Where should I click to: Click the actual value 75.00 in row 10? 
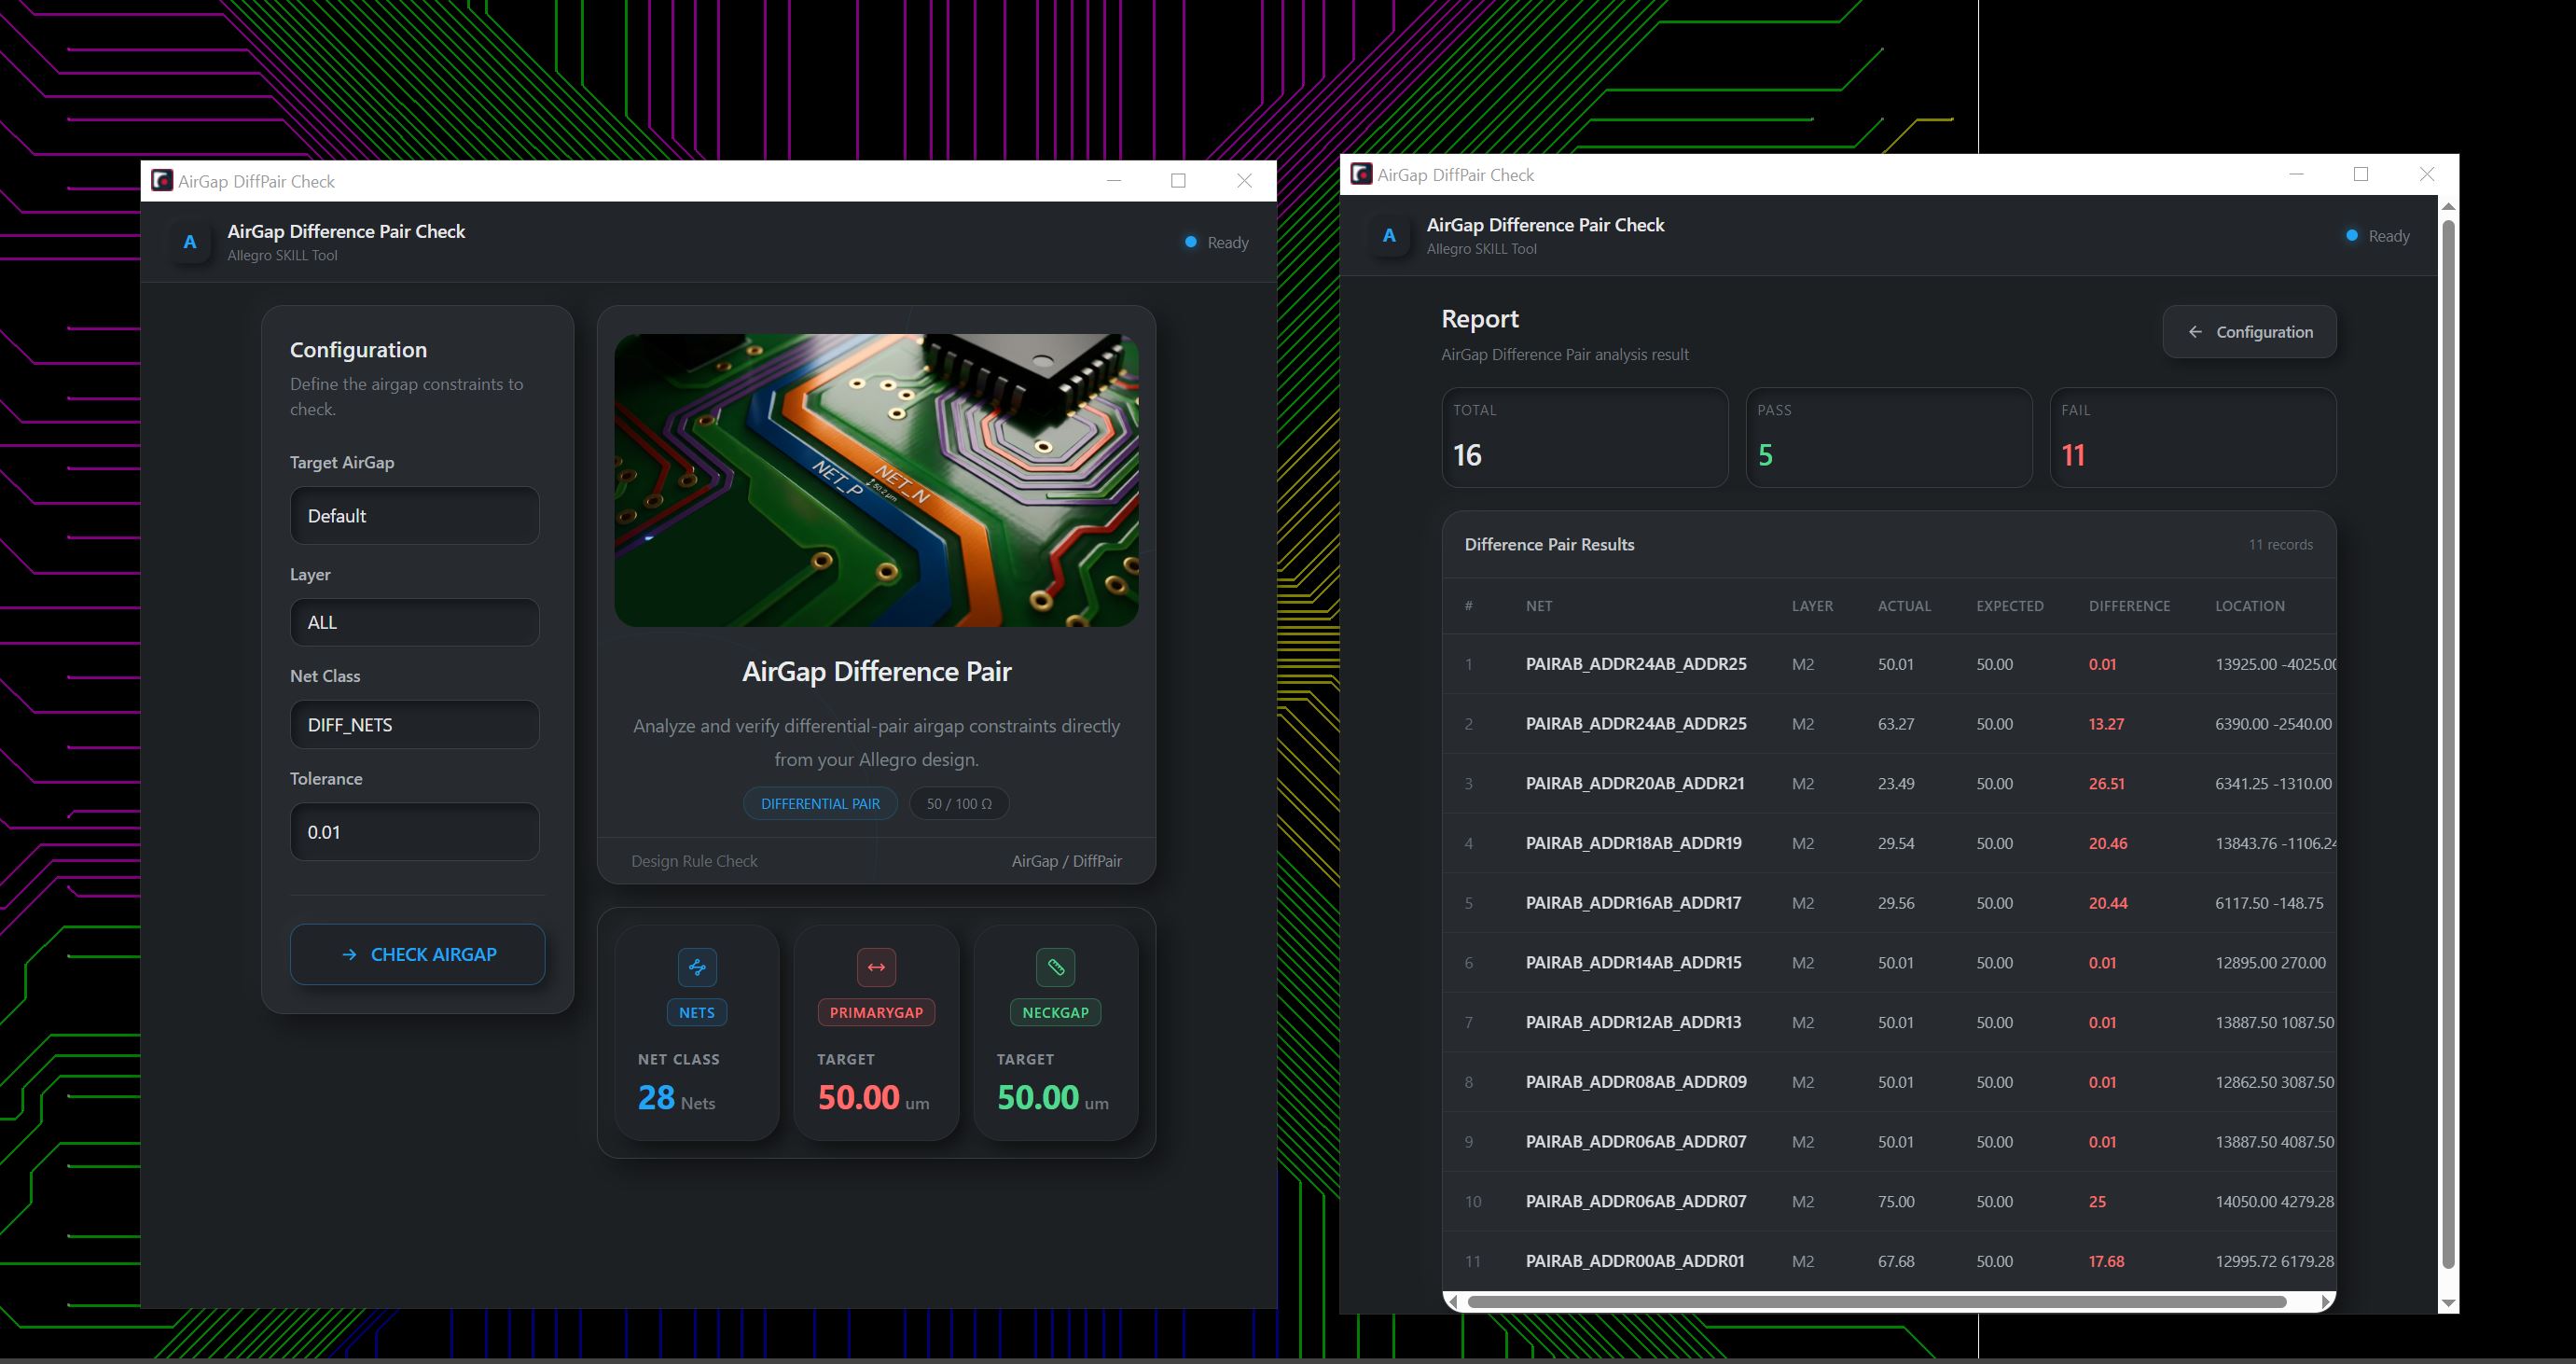(1896, 1201)
